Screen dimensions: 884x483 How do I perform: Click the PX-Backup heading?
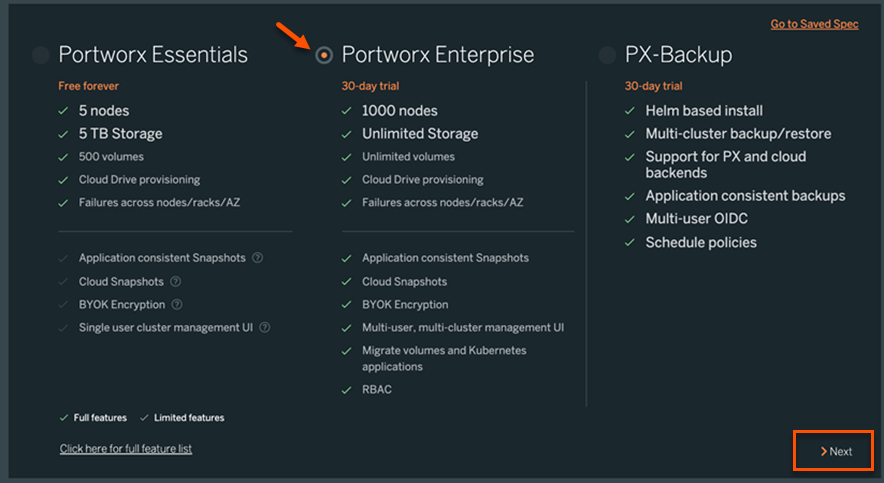pos(678,55)
